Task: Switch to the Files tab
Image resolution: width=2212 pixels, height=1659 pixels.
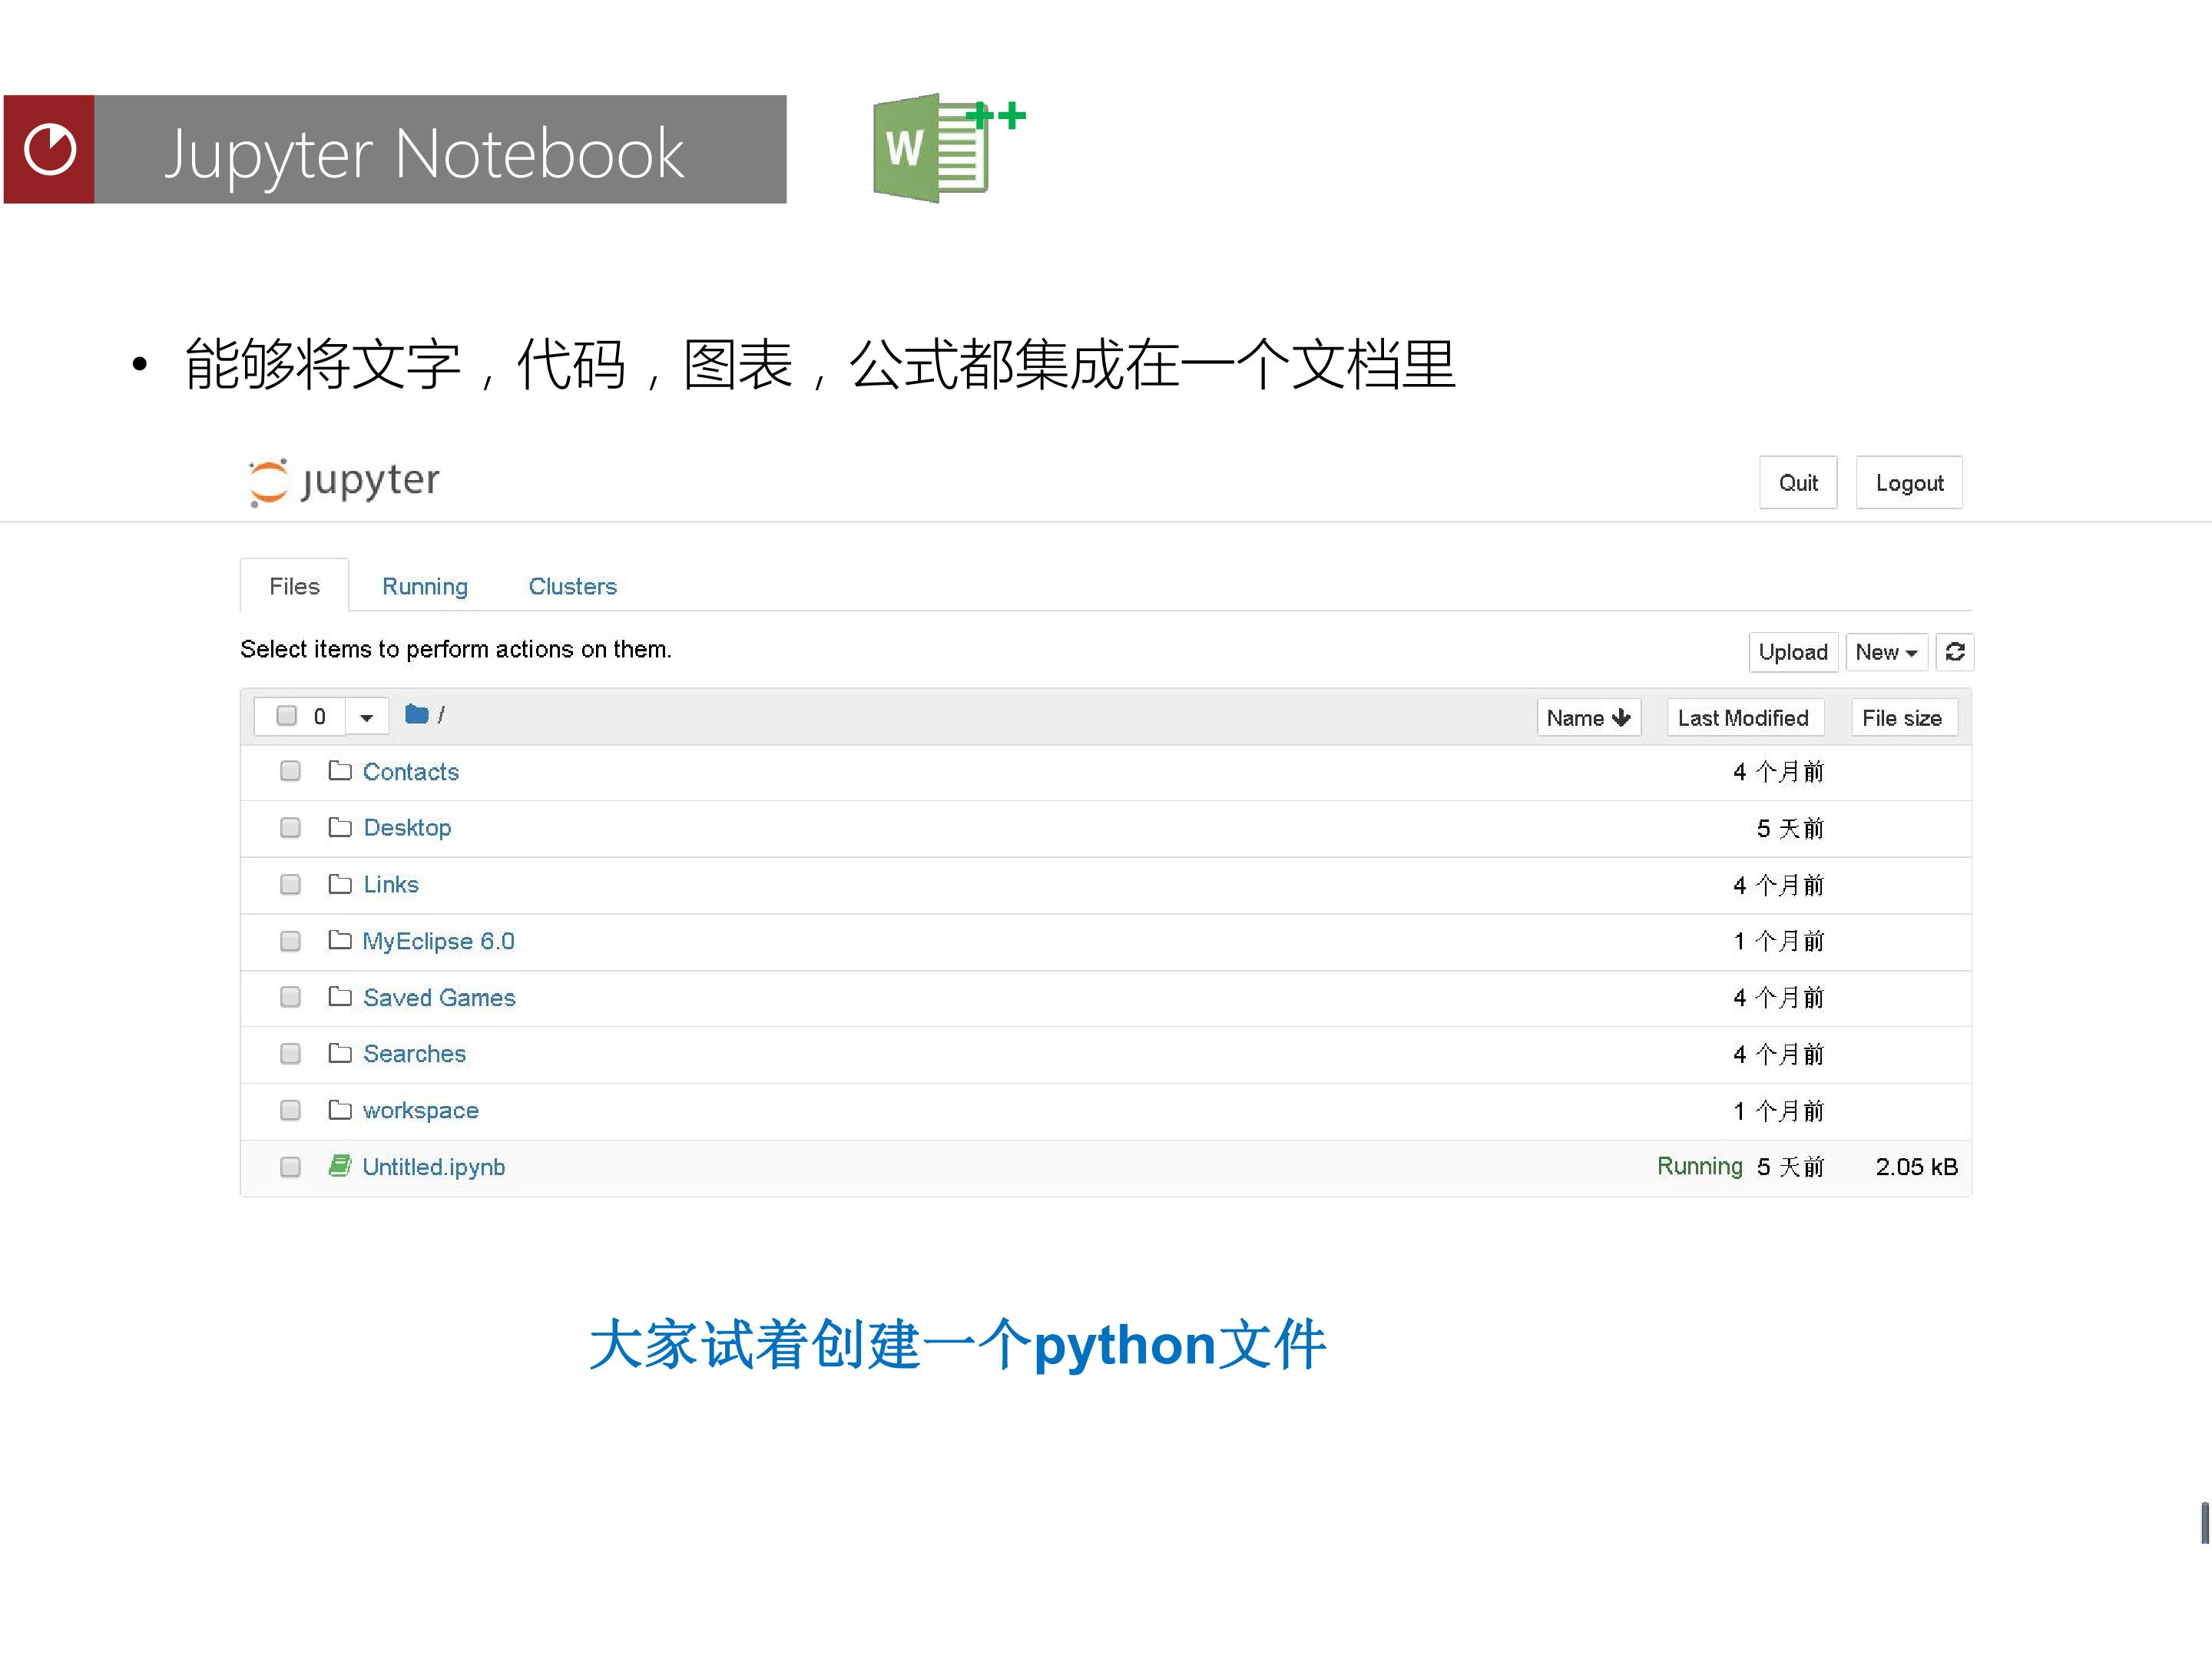Action: pyautogui.click(x=294, y=586)
